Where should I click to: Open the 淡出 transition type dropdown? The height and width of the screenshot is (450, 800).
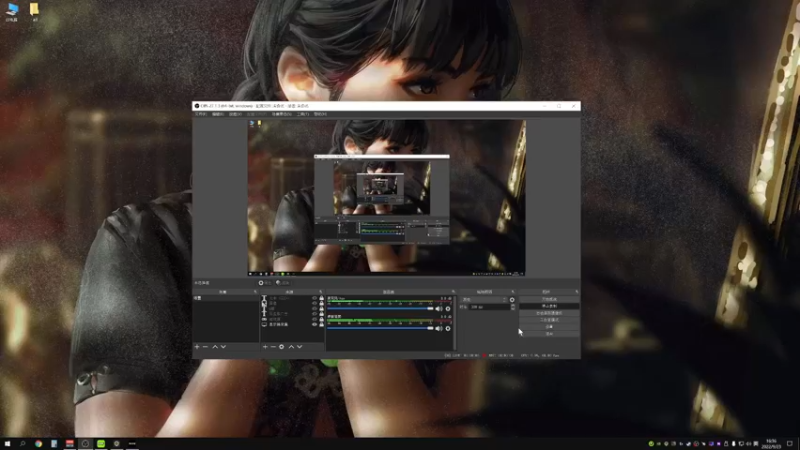(x=484, y=300)
